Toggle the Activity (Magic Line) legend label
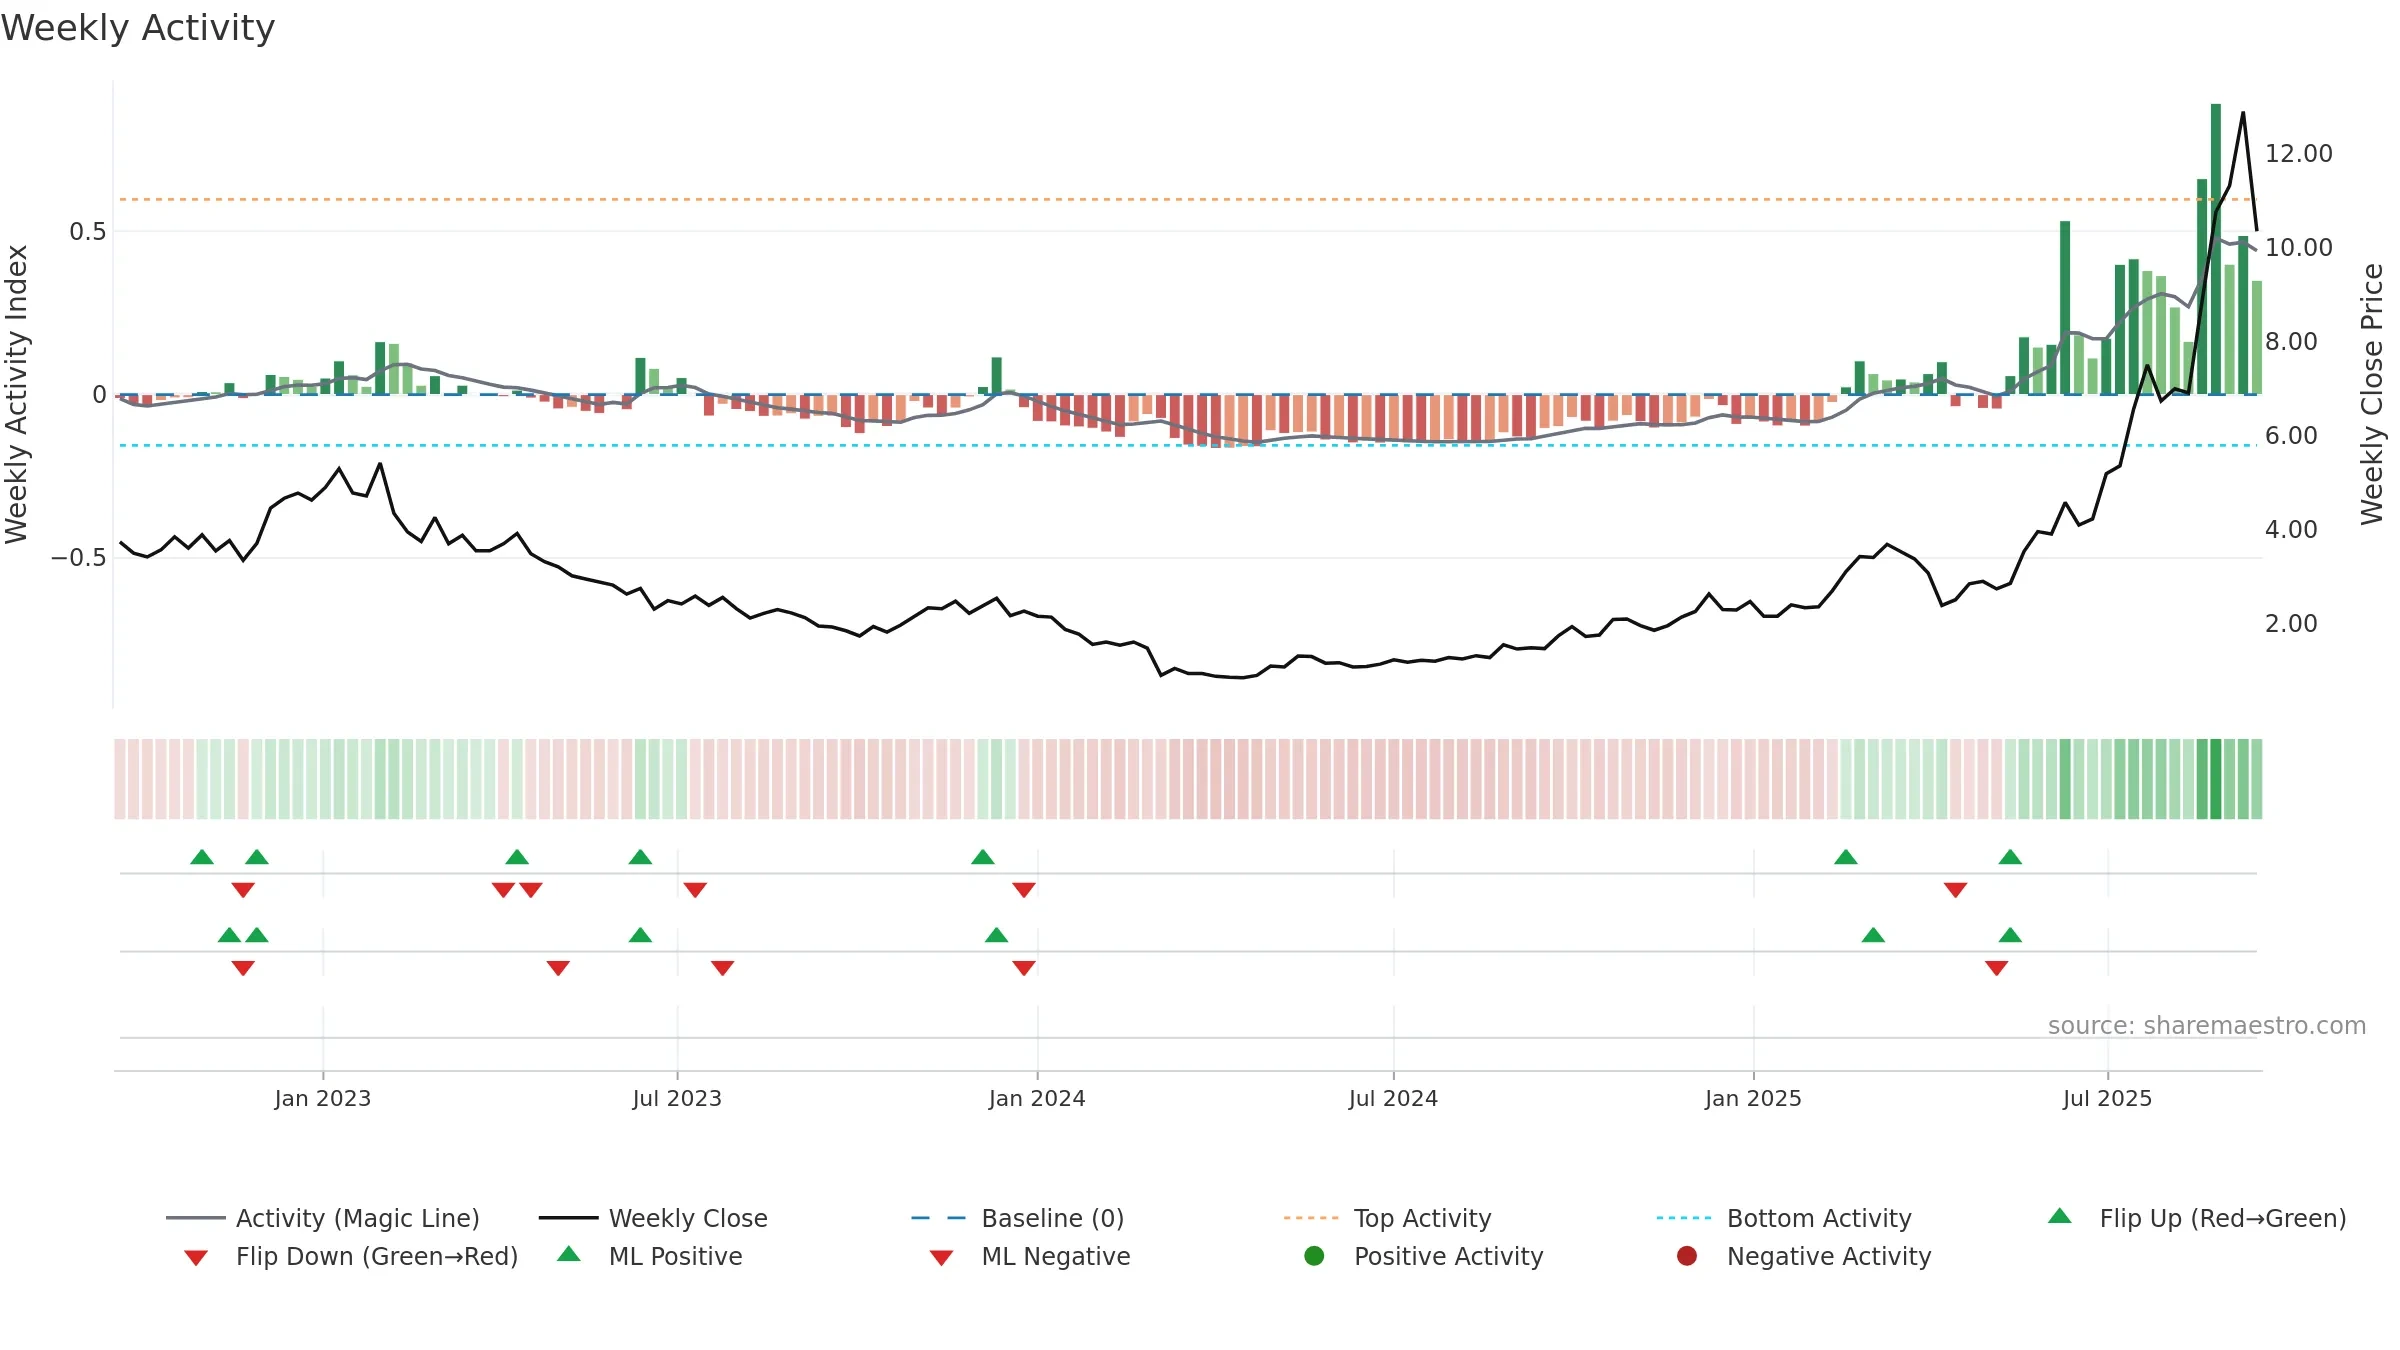Screen dimensions: 2400x1350 point(358,1218)
